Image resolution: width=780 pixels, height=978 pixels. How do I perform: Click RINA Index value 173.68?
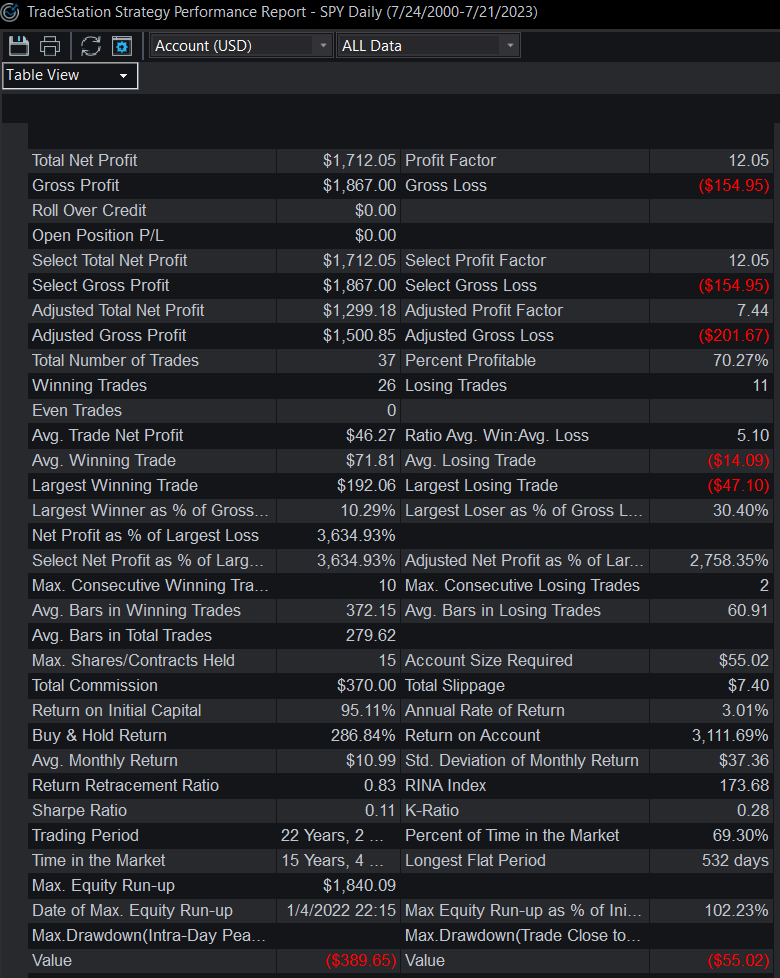744,784
